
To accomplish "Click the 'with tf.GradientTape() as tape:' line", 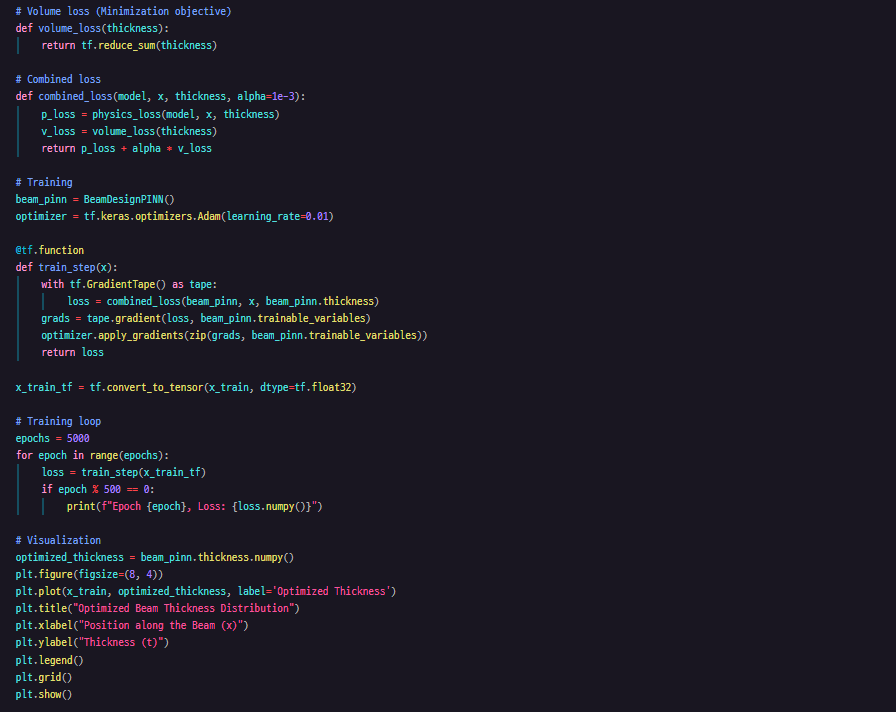I will coord(129,285).
